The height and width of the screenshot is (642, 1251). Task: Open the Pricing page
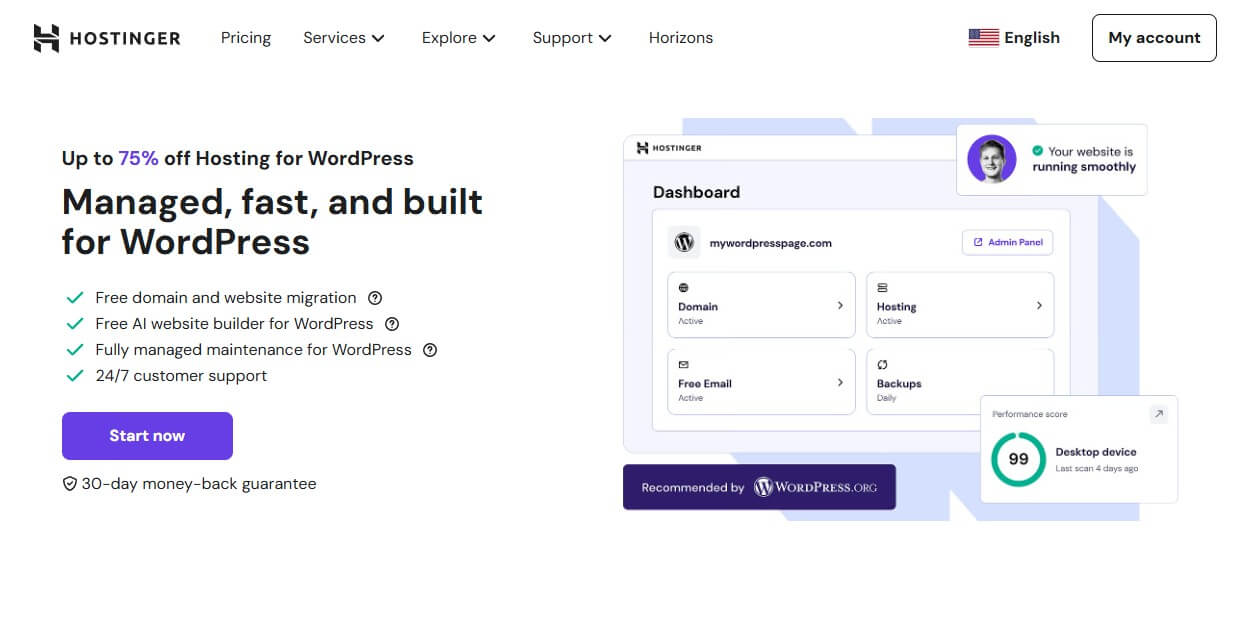coord(246,38)
